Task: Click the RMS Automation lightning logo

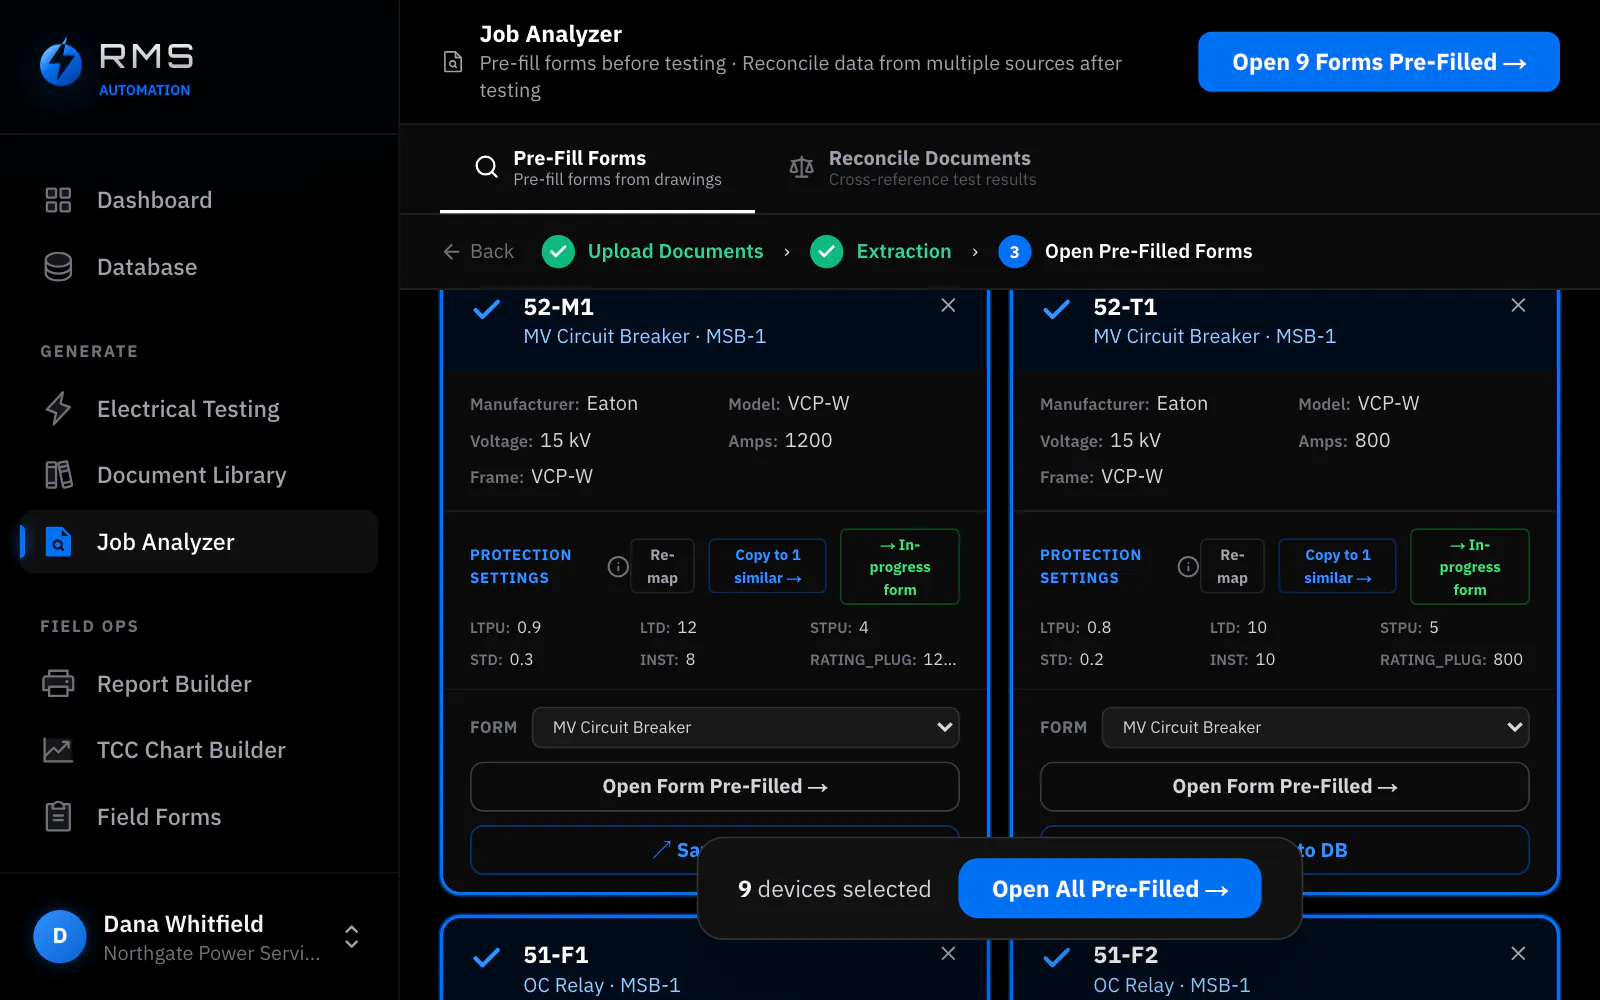Action: point(60,63)
